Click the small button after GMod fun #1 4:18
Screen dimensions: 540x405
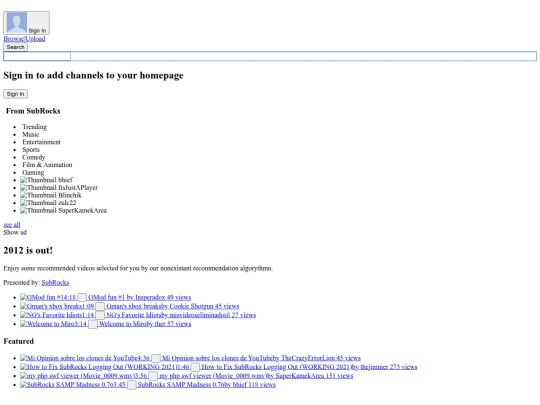coord(82,298)
